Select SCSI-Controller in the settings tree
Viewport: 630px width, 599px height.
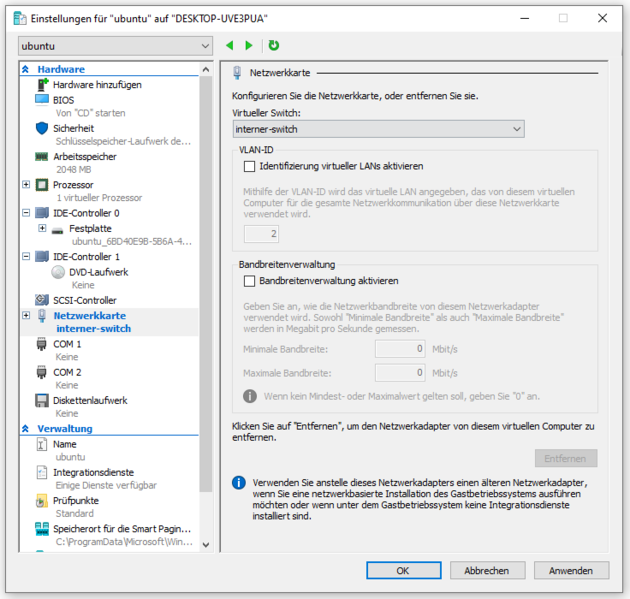tap(84, 300)
